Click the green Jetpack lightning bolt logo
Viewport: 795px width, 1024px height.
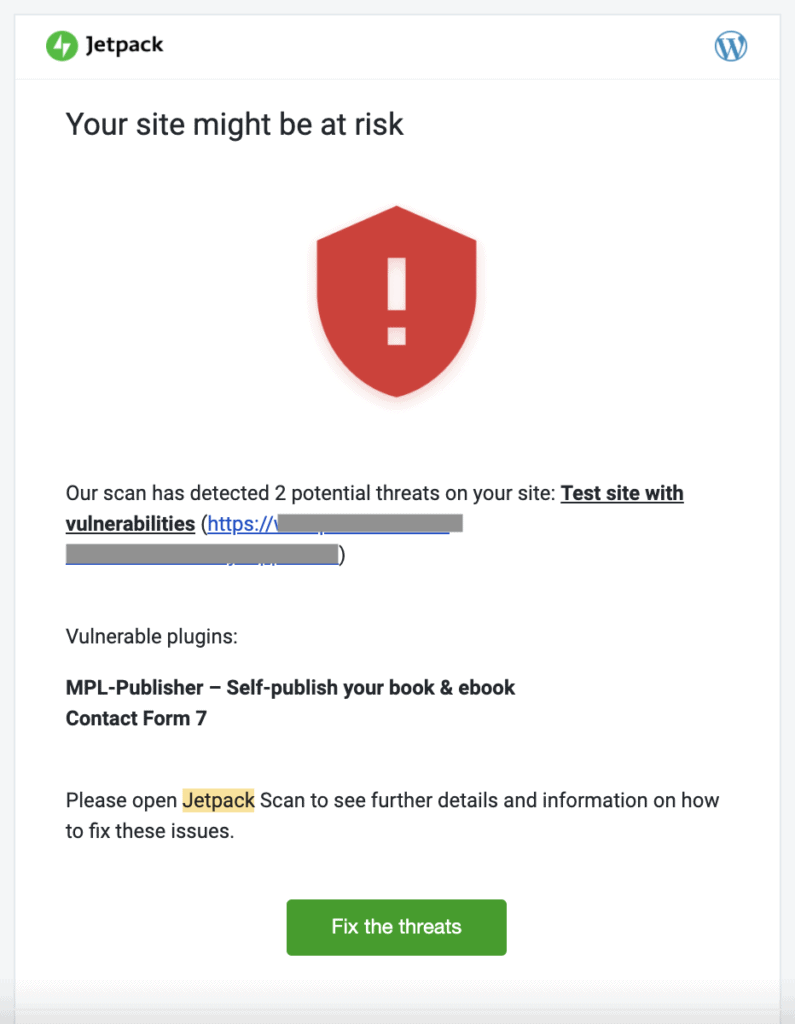62,46
